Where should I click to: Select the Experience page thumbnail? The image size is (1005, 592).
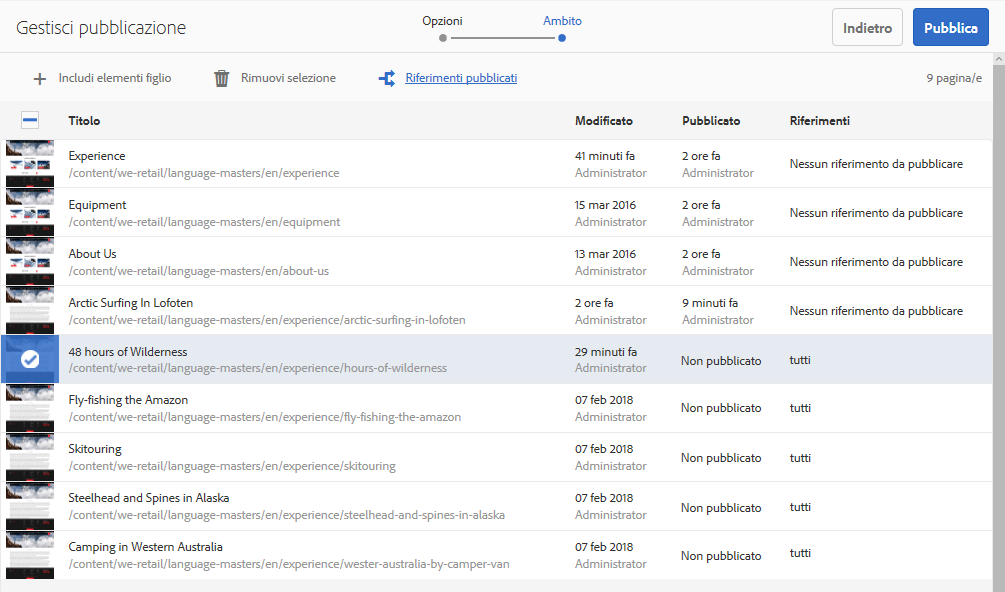(30, 164)
